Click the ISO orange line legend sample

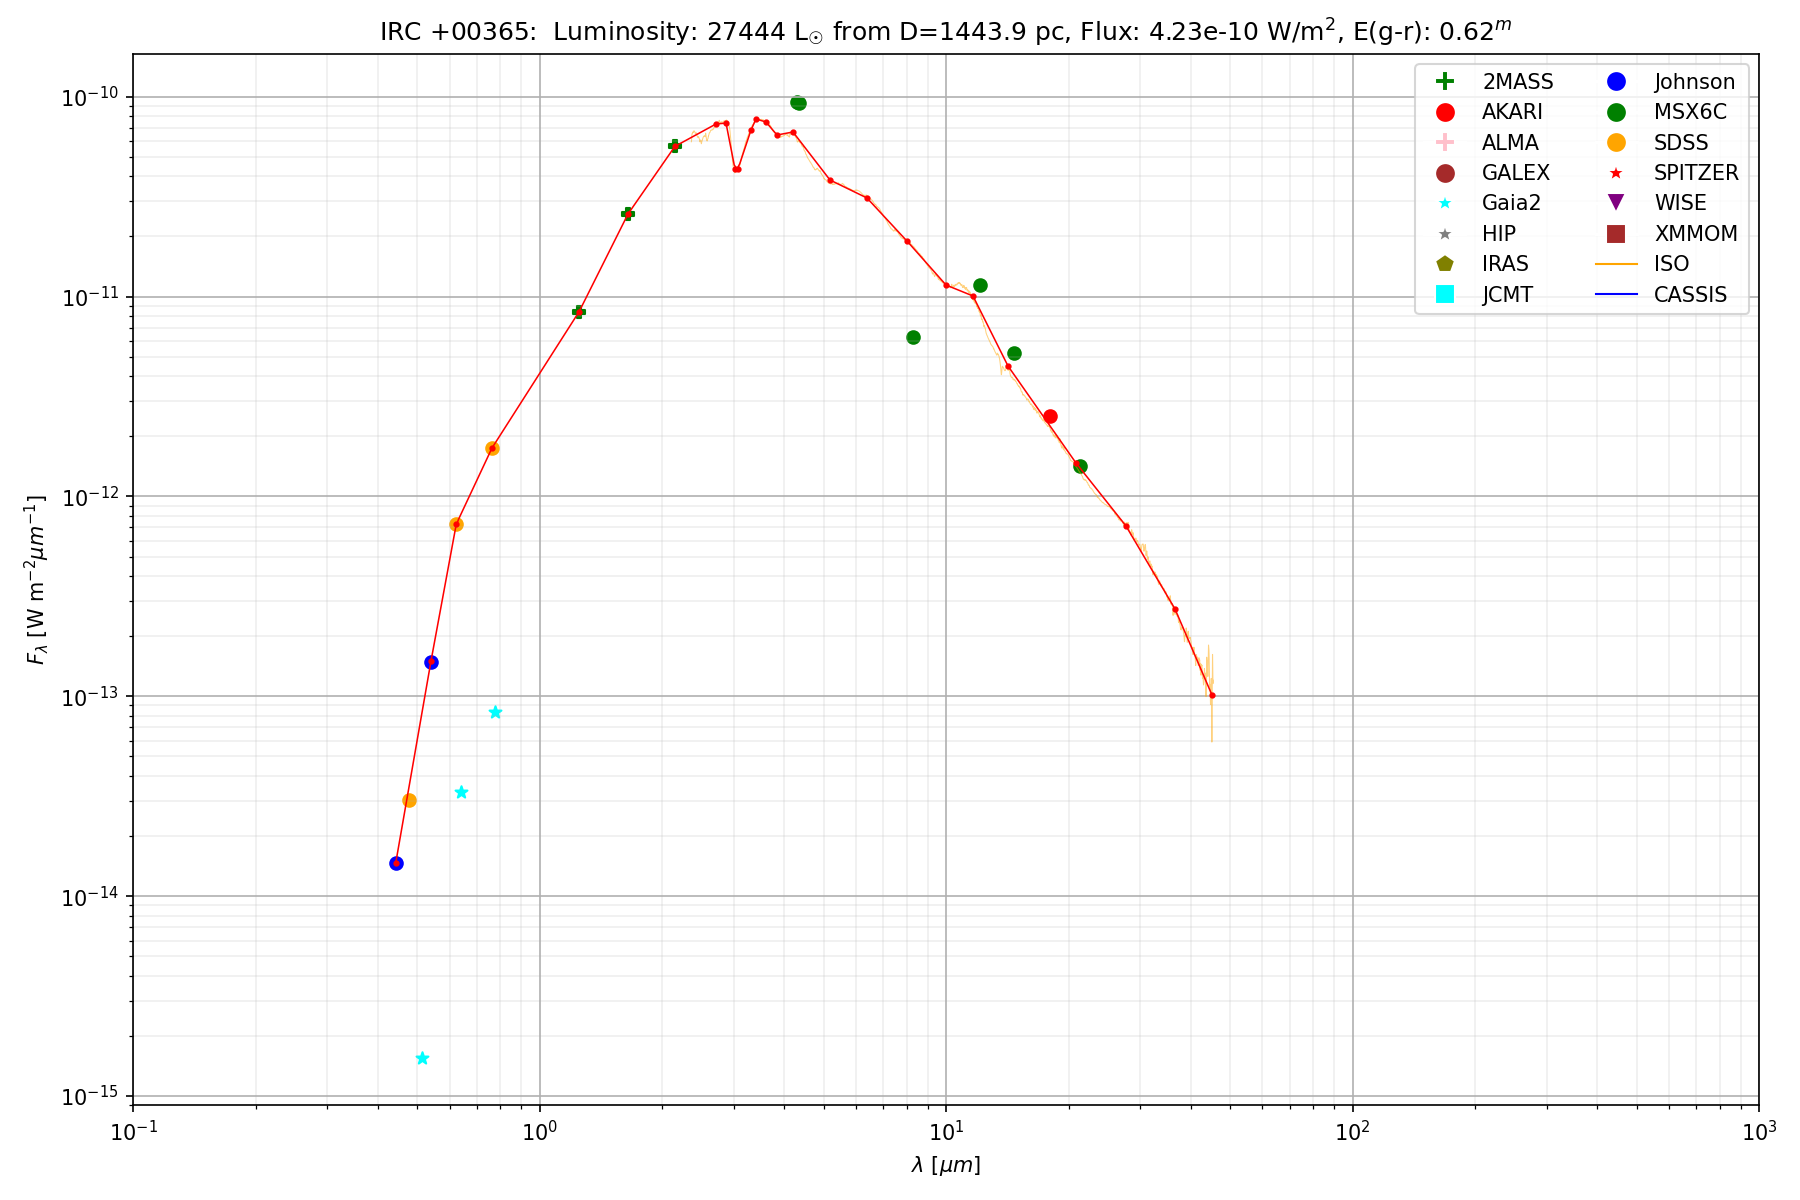[x=1615, y=264]
